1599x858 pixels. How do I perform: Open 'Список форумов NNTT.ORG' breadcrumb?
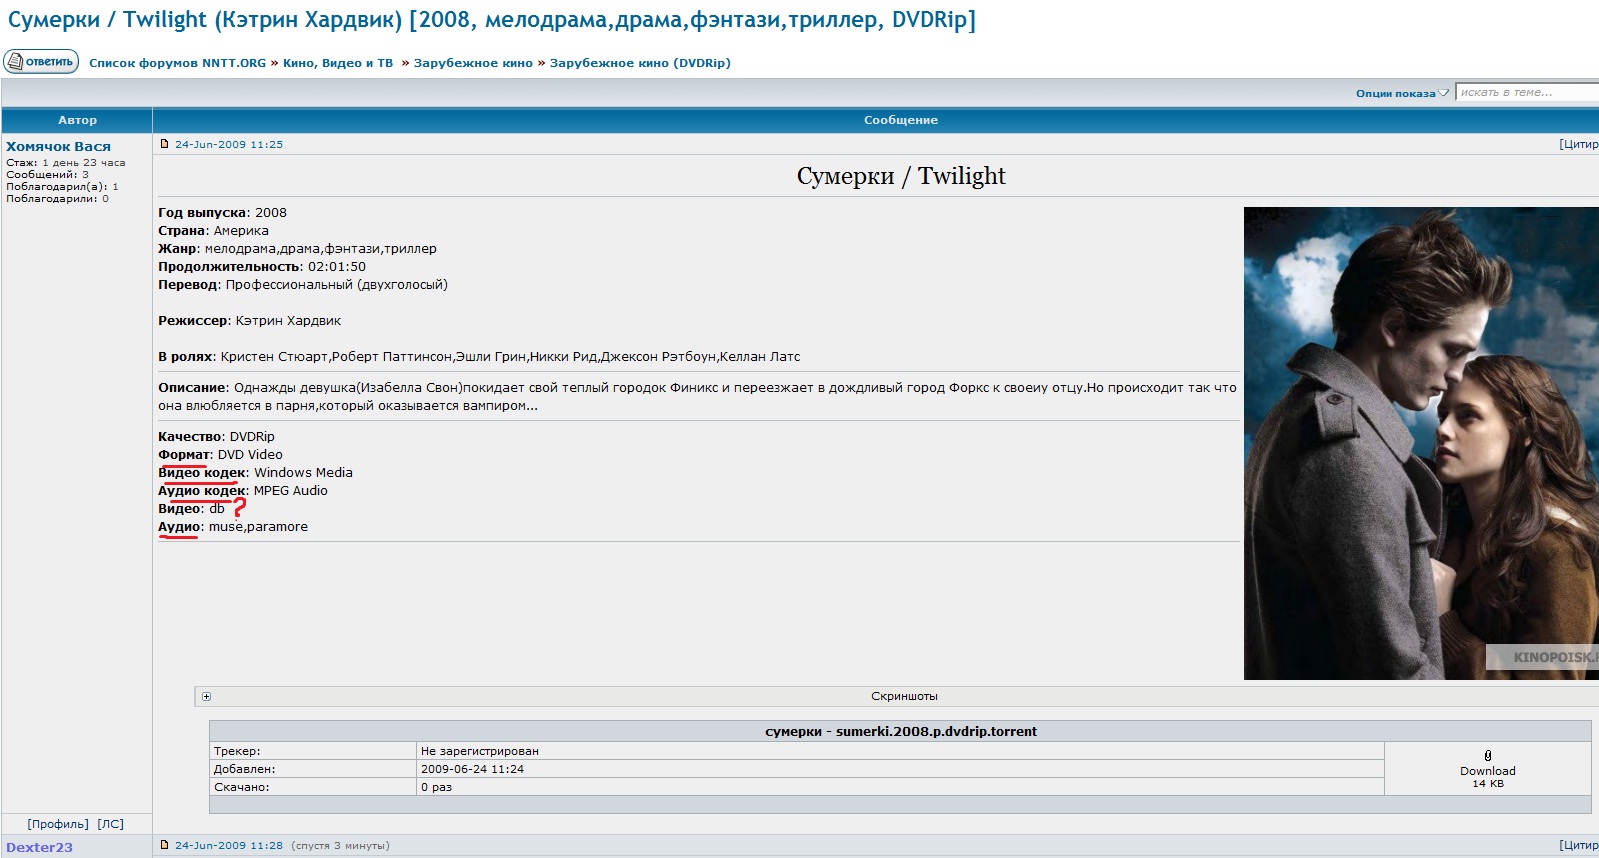tap(177, 63)
